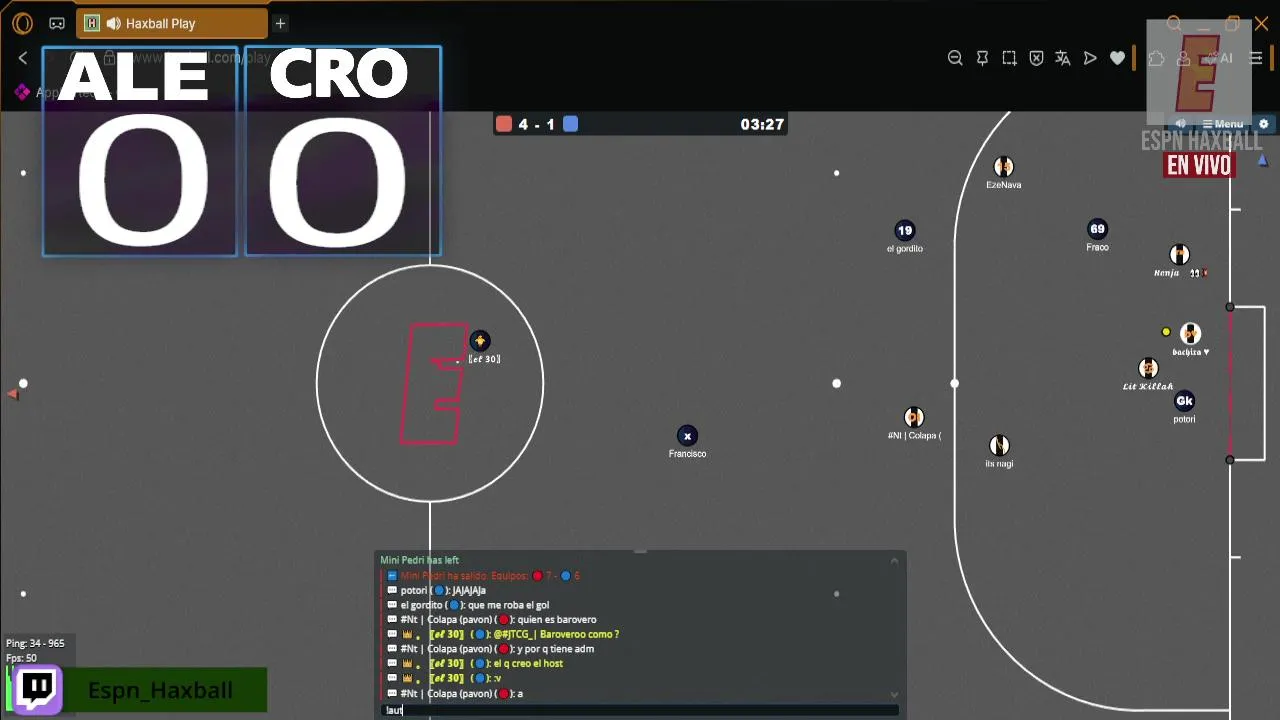The width and height of the screenshot is (1280, 720).
Task: Click the goalkeeper 'Gk' potori disc
Action: 1184,401
